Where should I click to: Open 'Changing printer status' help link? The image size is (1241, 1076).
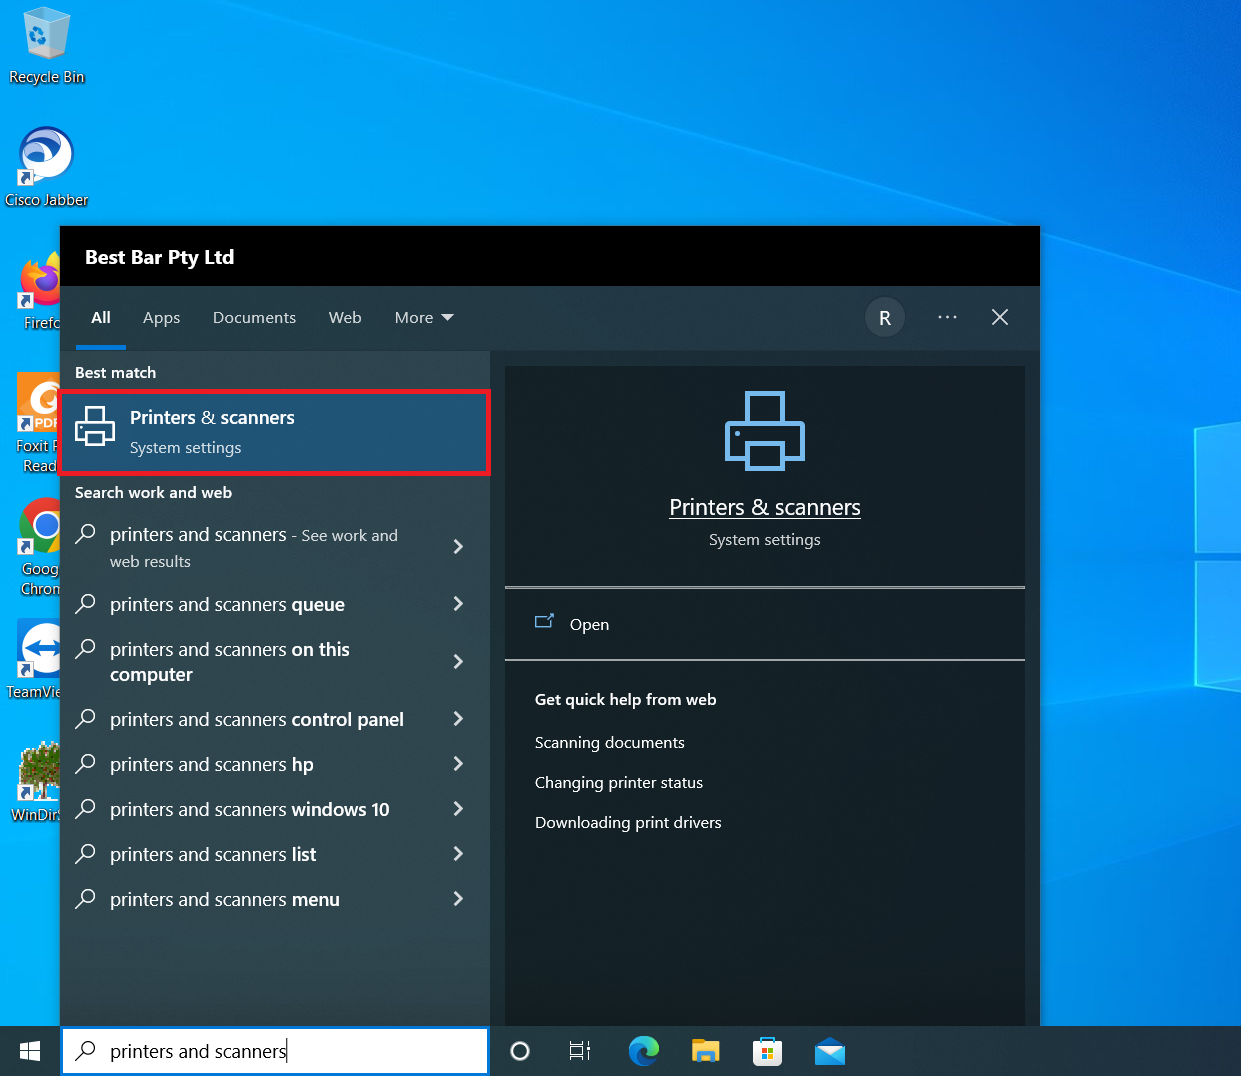[619, 782]
